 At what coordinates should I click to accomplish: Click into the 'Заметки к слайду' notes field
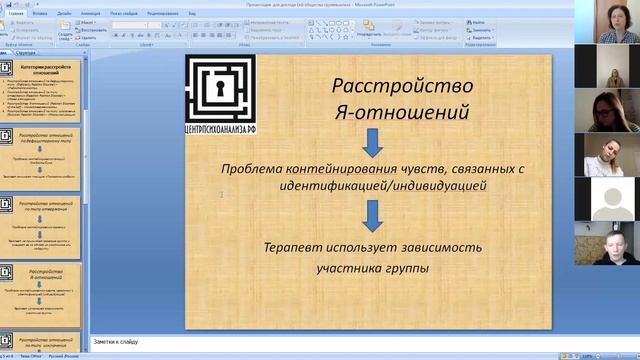364,343
